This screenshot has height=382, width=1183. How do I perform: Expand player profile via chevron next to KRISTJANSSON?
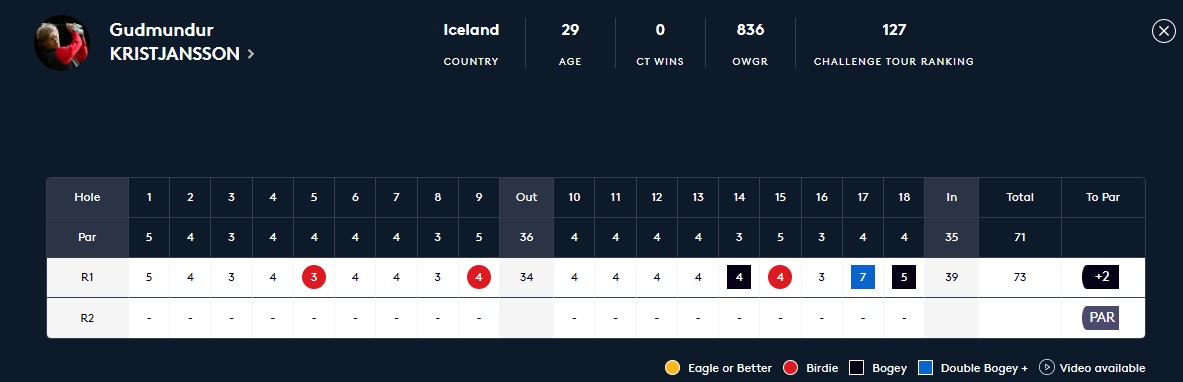click(250, 54)
